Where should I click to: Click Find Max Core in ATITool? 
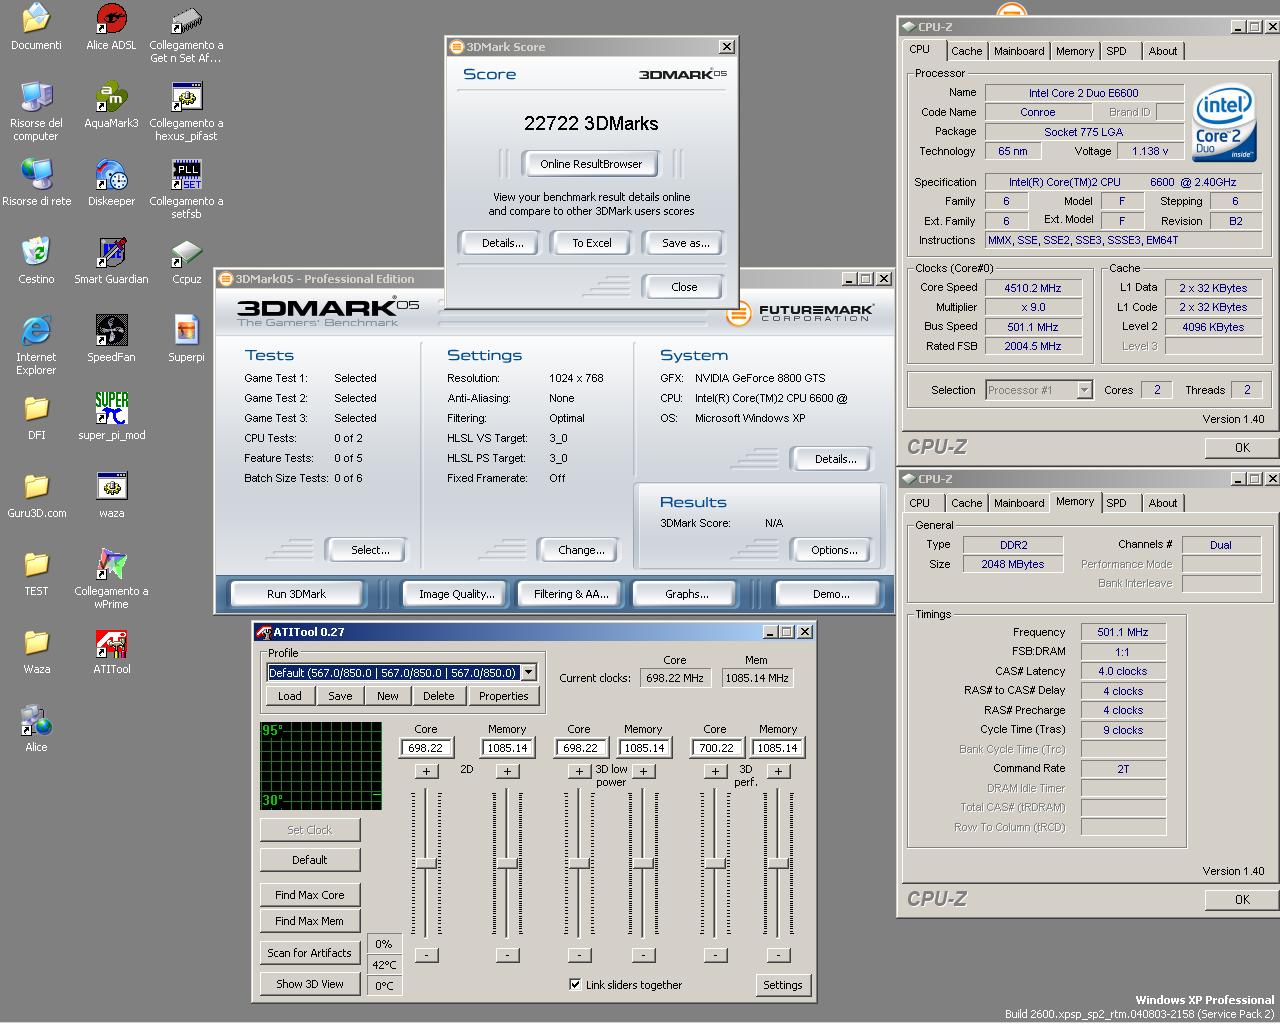[x=310, y=895]
